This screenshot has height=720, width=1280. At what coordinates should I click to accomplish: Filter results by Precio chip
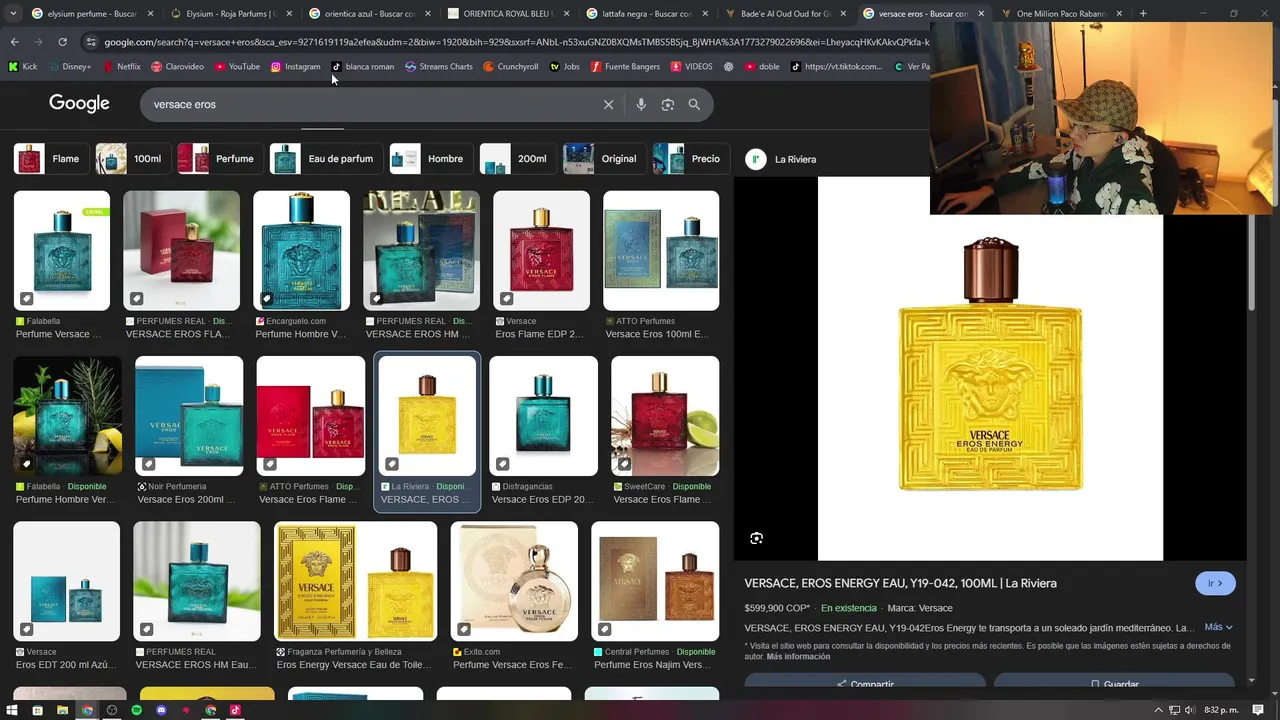[x=690, y=159]
